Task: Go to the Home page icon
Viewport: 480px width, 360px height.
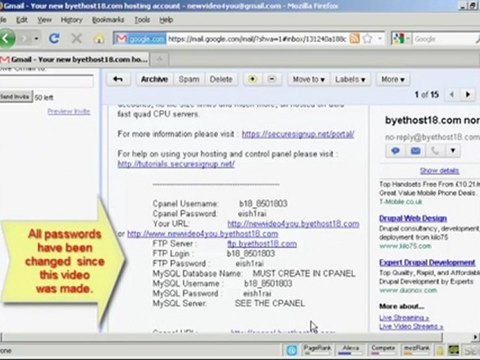Action: tap(99, 39)
